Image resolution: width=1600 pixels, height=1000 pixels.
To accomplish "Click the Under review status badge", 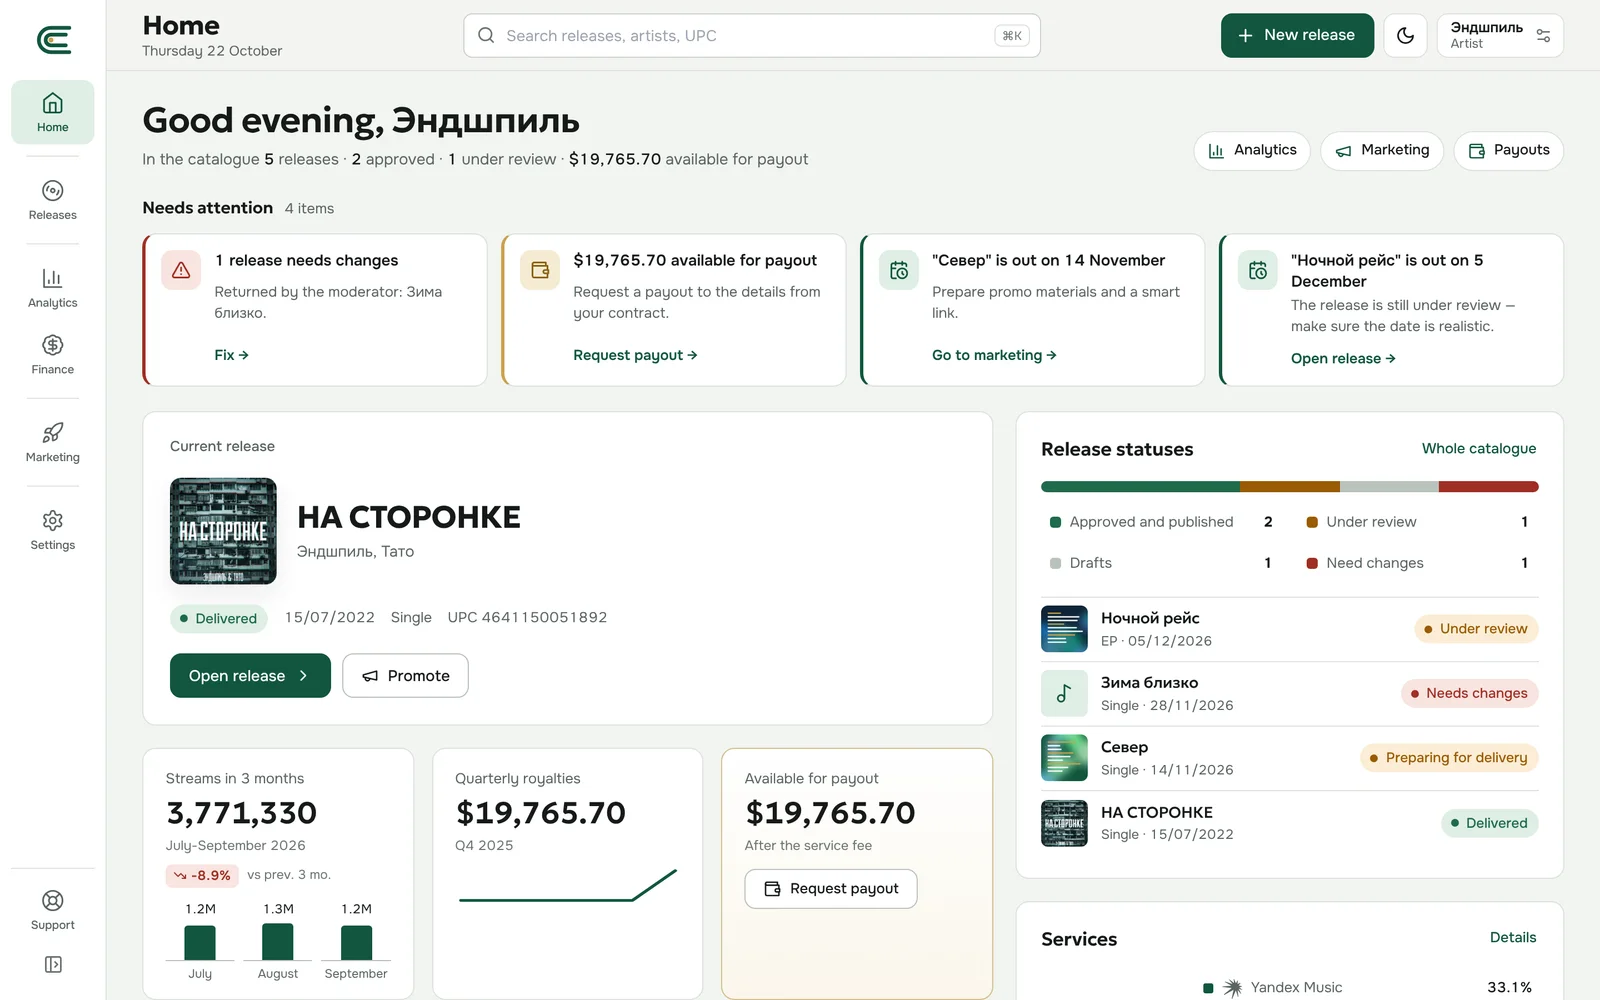I will 1476,629.
